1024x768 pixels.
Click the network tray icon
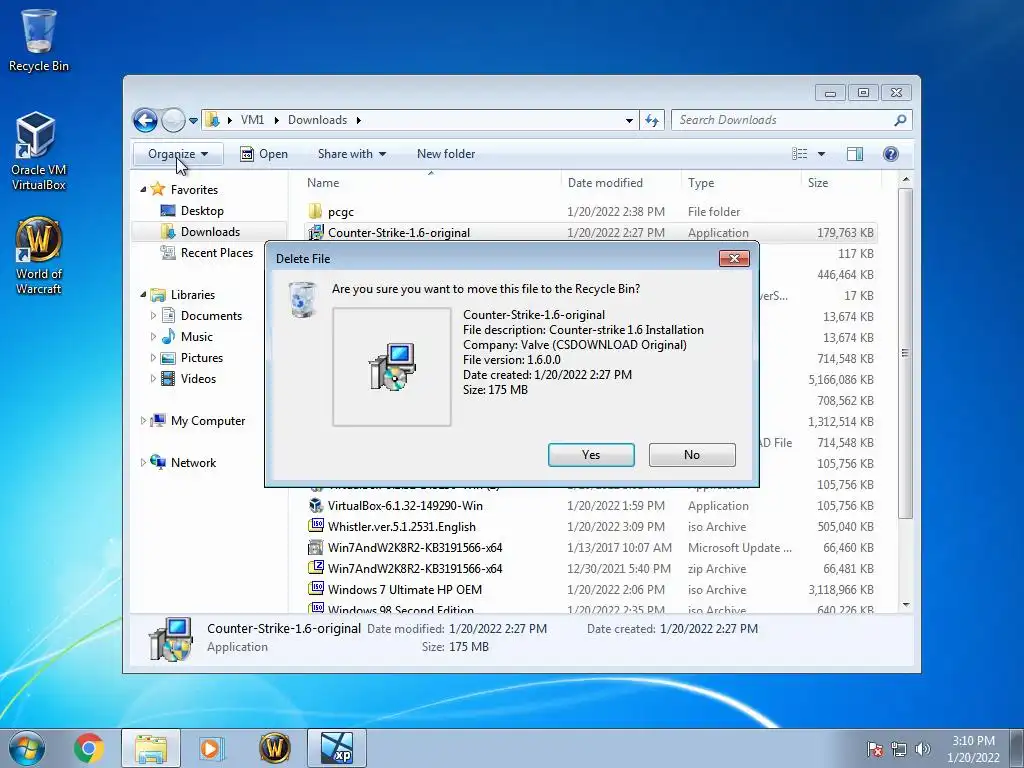(899, 749)
